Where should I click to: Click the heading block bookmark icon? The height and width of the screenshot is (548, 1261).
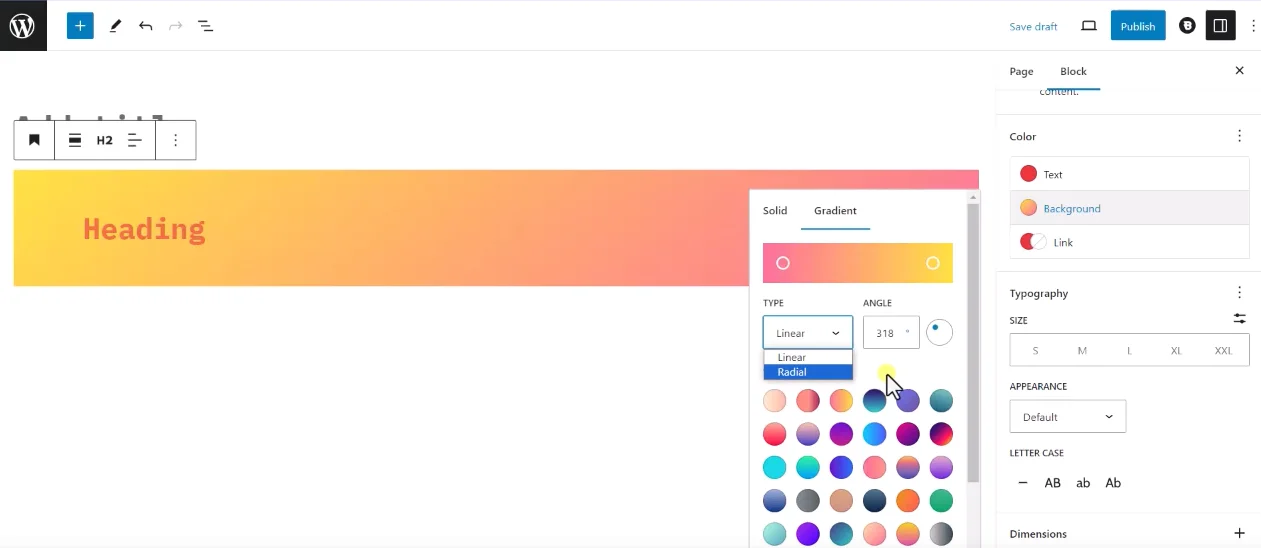(x=34, y=140)
